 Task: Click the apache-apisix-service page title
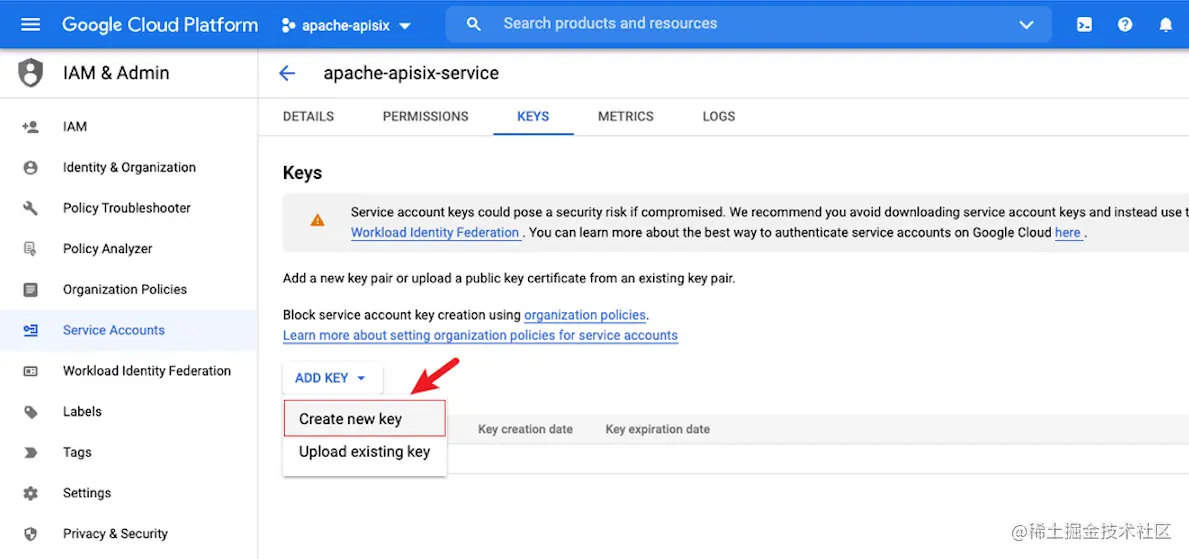click(x=411, y=73)
